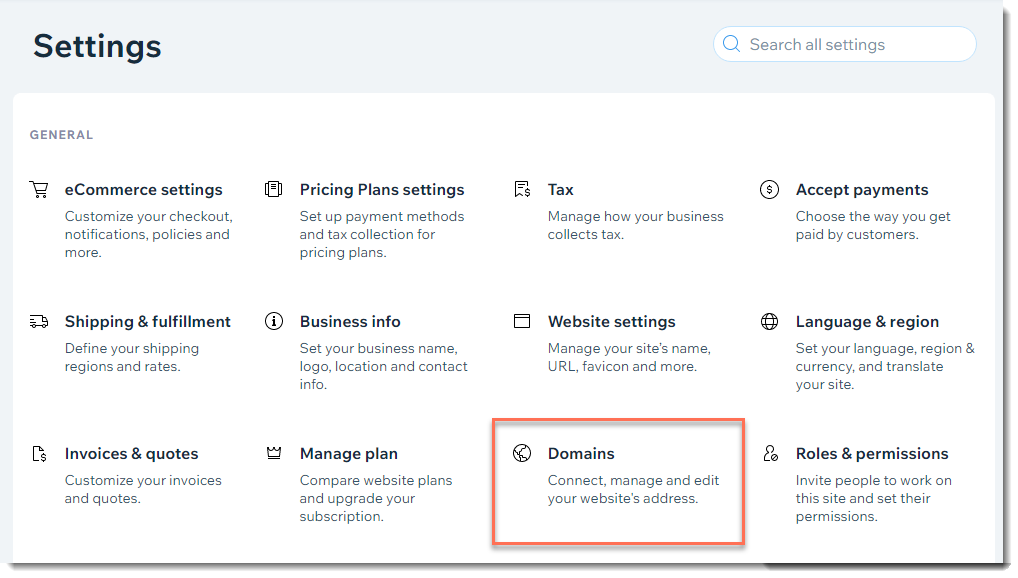Click the search magnifier icon
This screenshot has height=578, width=1018.
pyautogui.click(x=732, y=44)
